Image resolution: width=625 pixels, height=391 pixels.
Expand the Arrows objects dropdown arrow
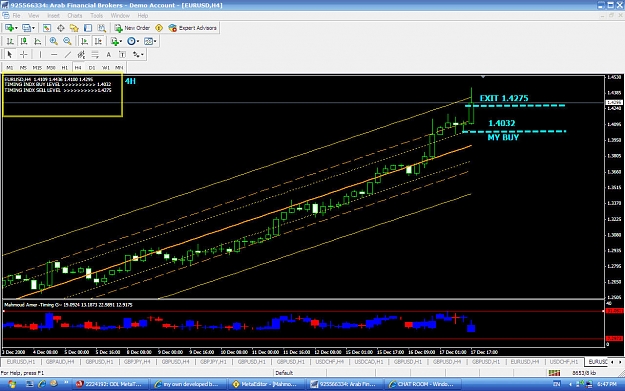click(142, 55)
